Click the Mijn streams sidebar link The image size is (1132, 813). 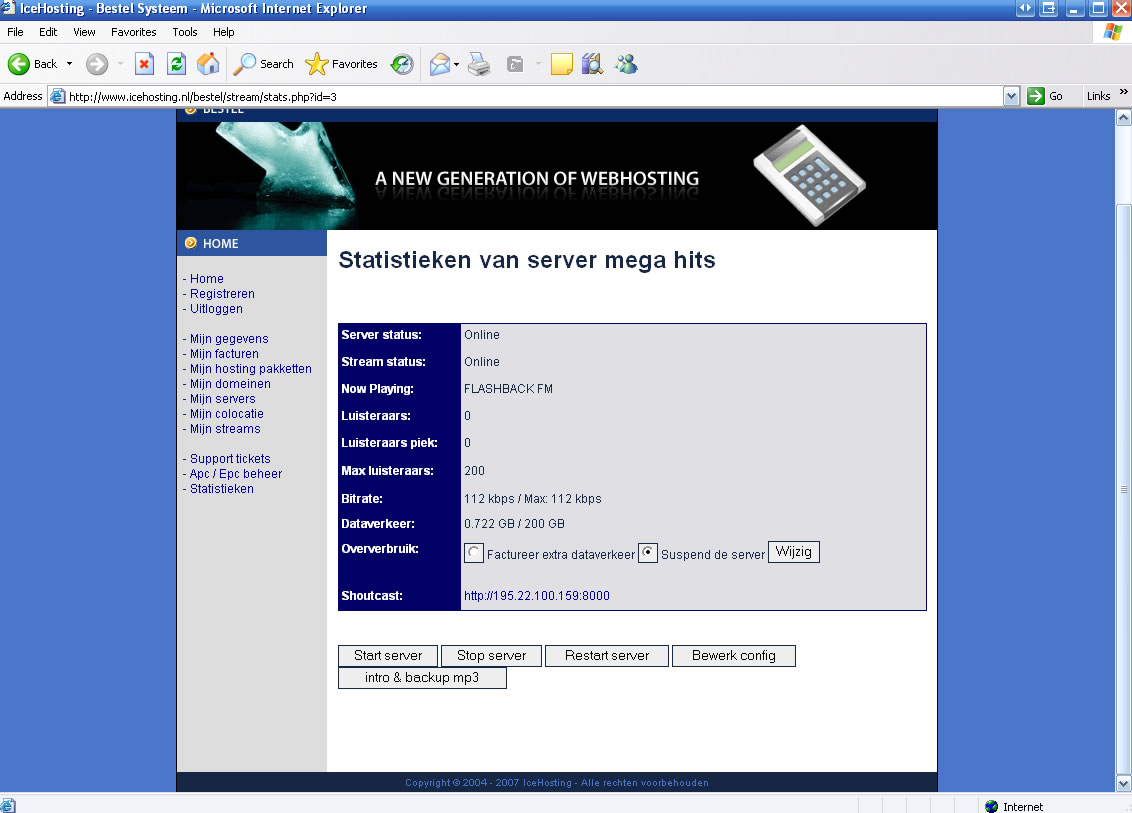[225, 429]
